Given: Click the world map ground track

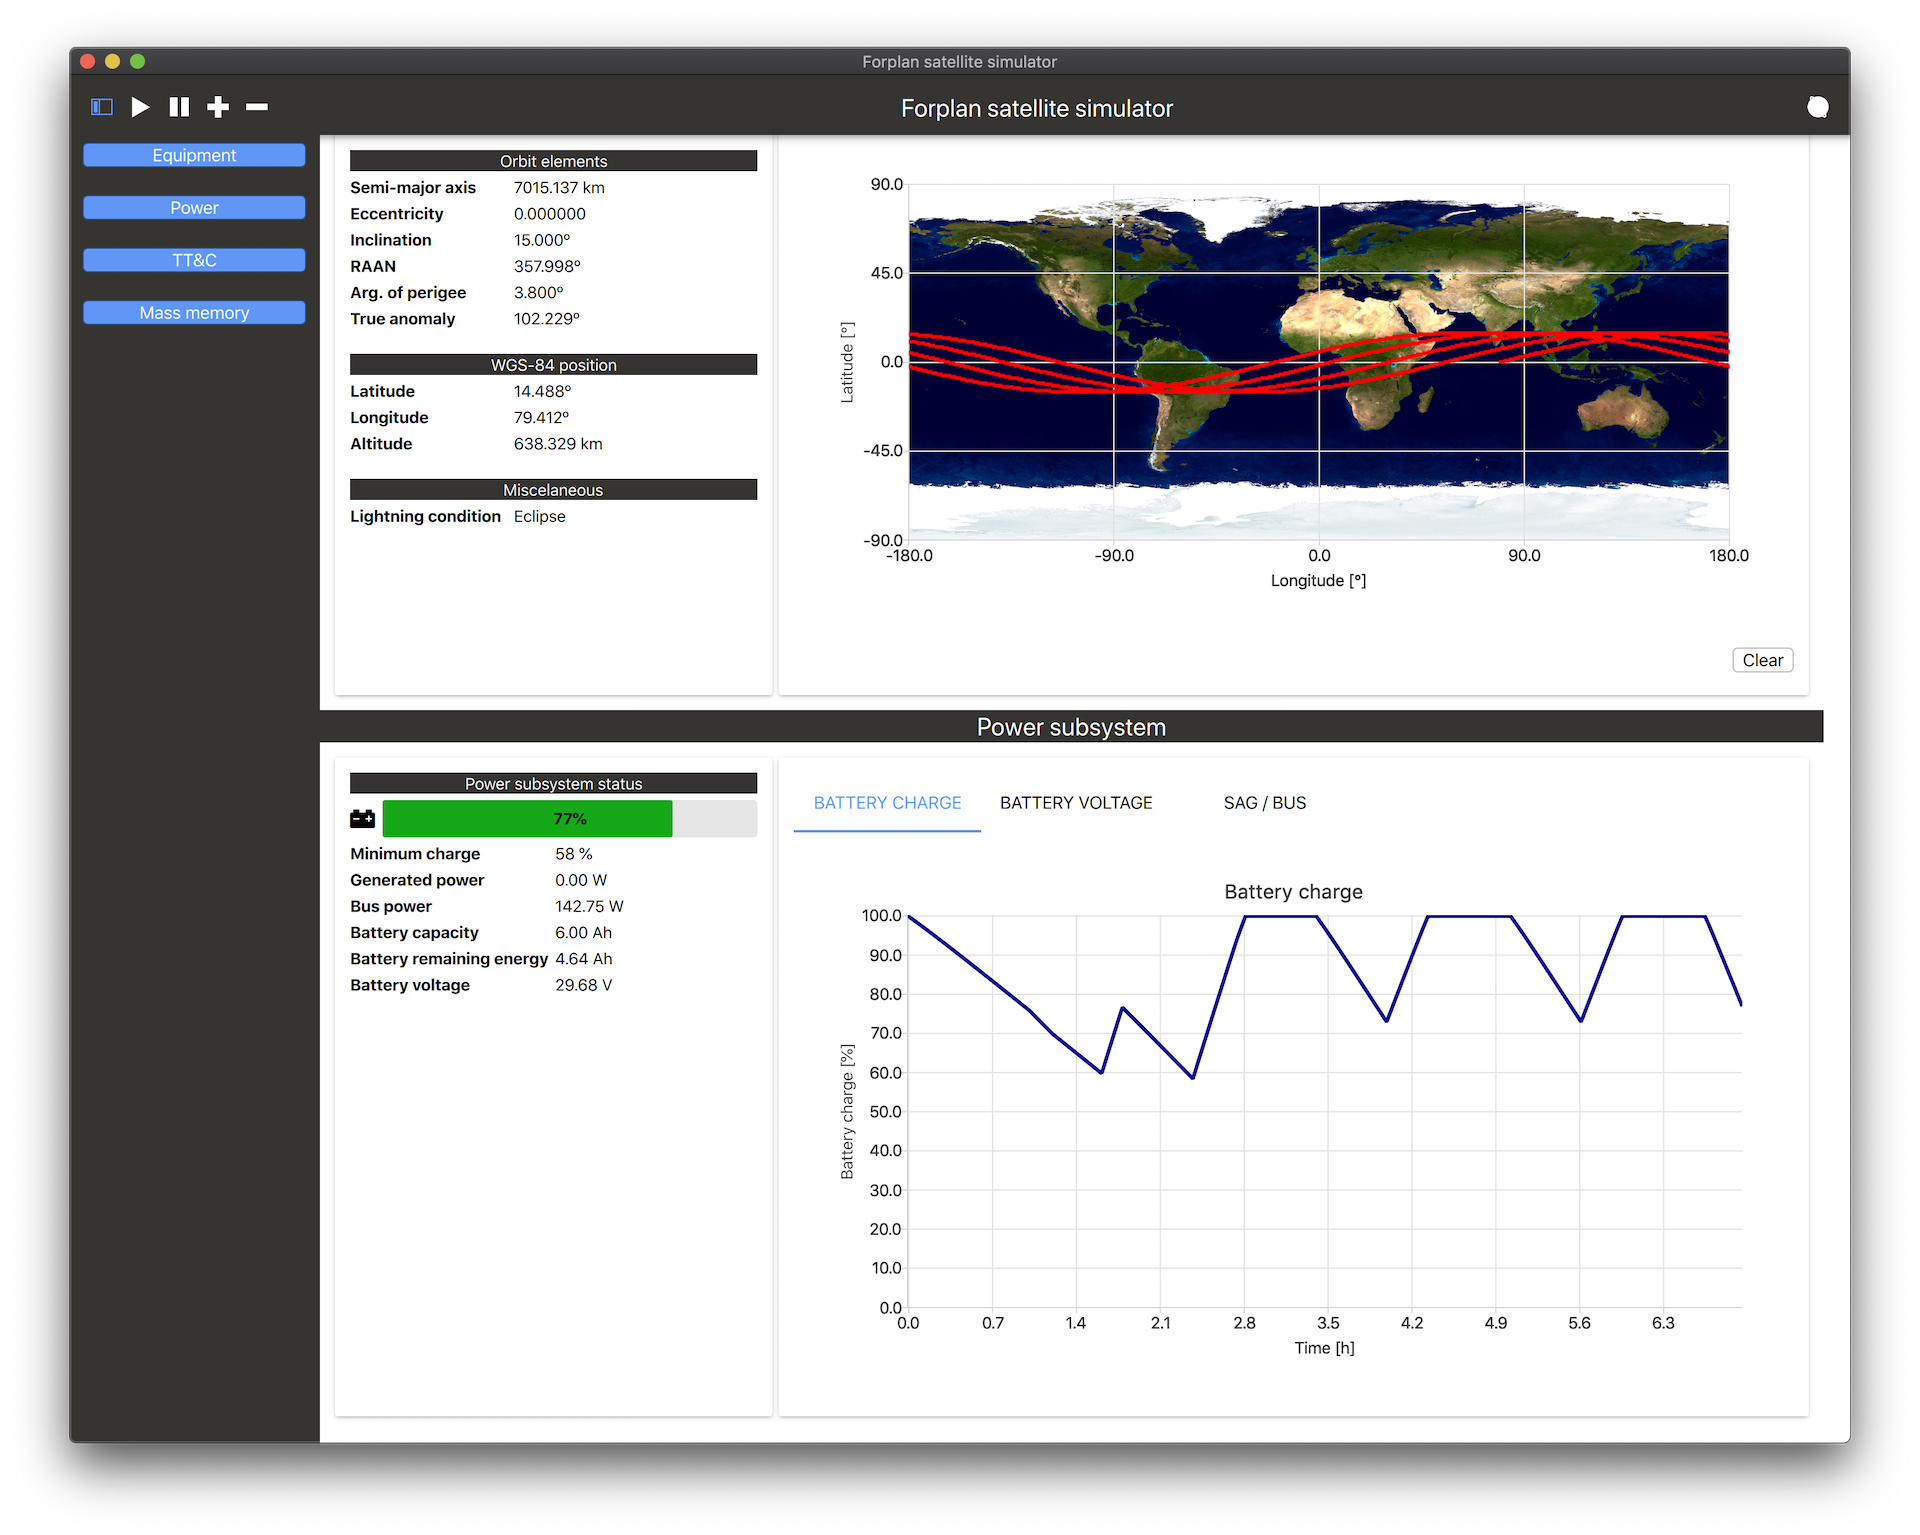Looking at the screenshot, I should [x=1318, y=362].
